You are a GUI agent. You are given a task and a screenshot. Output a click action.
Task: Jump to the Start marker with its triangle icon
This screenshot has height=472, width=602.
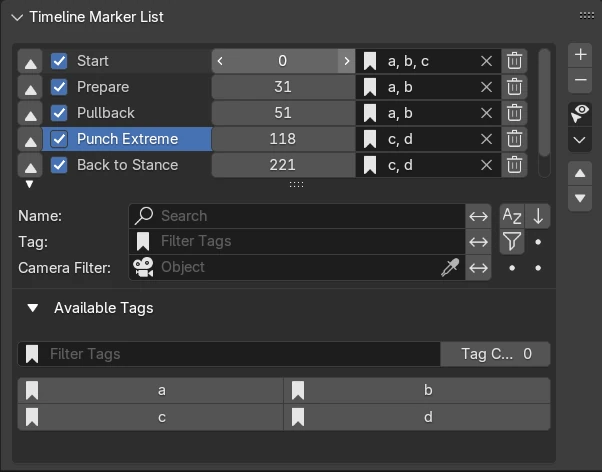[30, 61]
